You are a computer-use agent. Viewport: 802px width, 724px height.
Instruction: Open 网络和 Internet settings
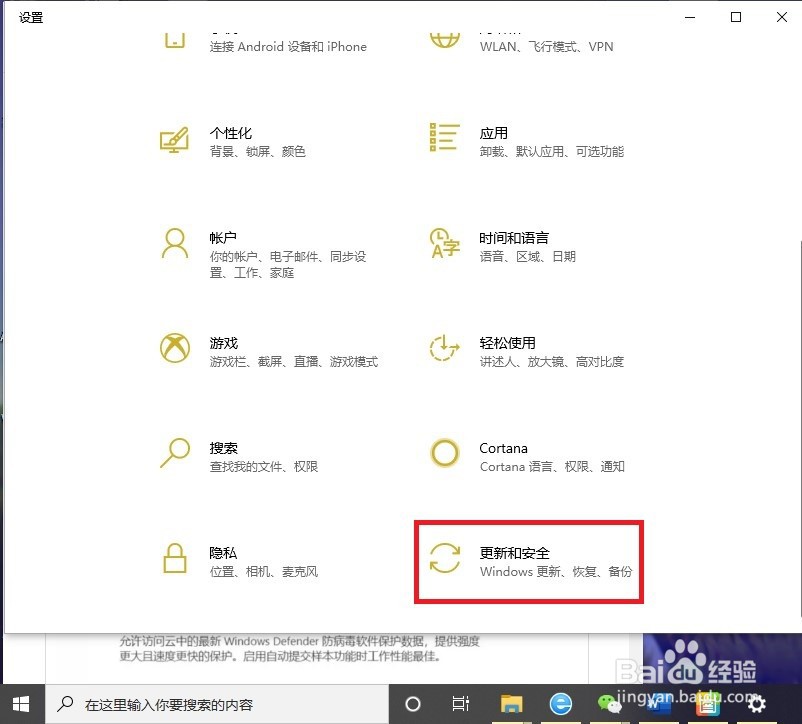(x=530, y=40)
